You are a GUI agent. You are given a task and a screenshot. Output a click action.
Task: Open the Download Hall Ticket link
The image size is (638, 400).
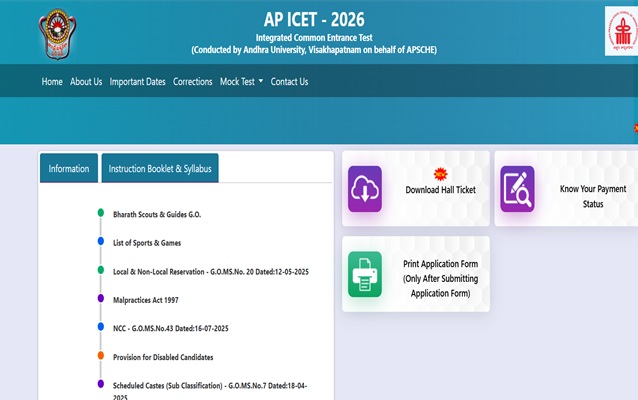click(x=440, y=190)
